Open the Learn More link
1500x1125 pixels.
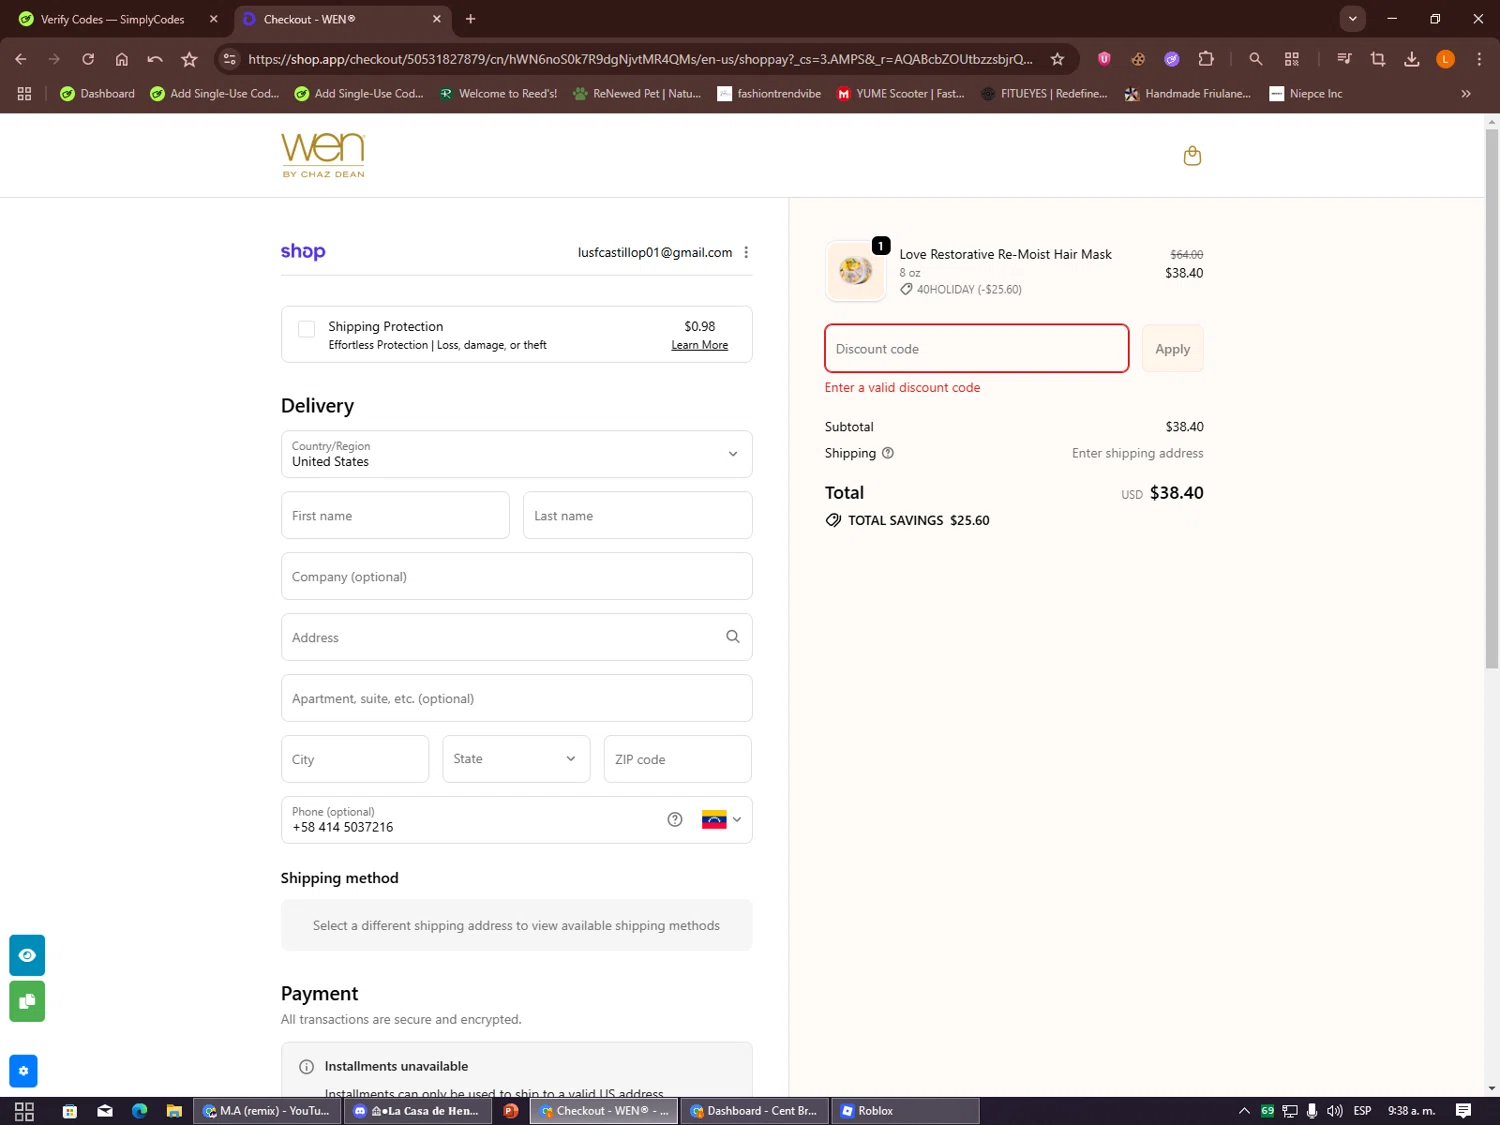pos(699,345)
